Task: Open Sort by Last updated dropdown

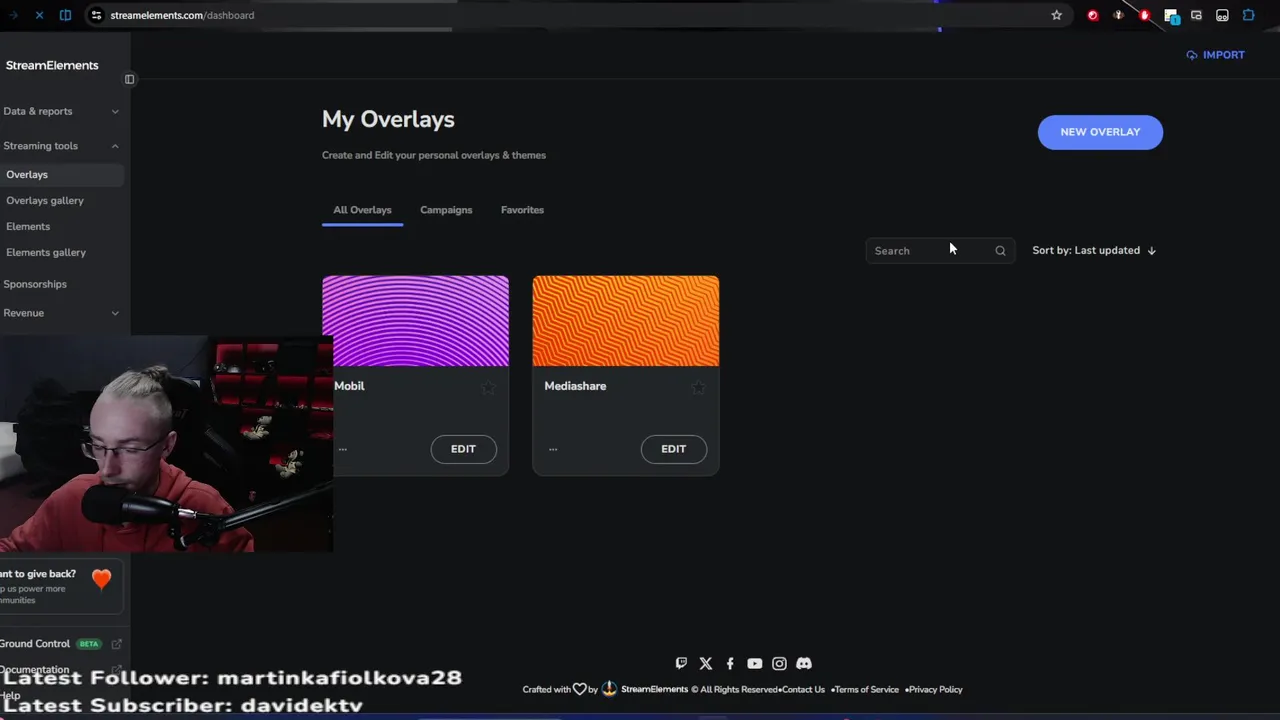Action: [1094, 251]
